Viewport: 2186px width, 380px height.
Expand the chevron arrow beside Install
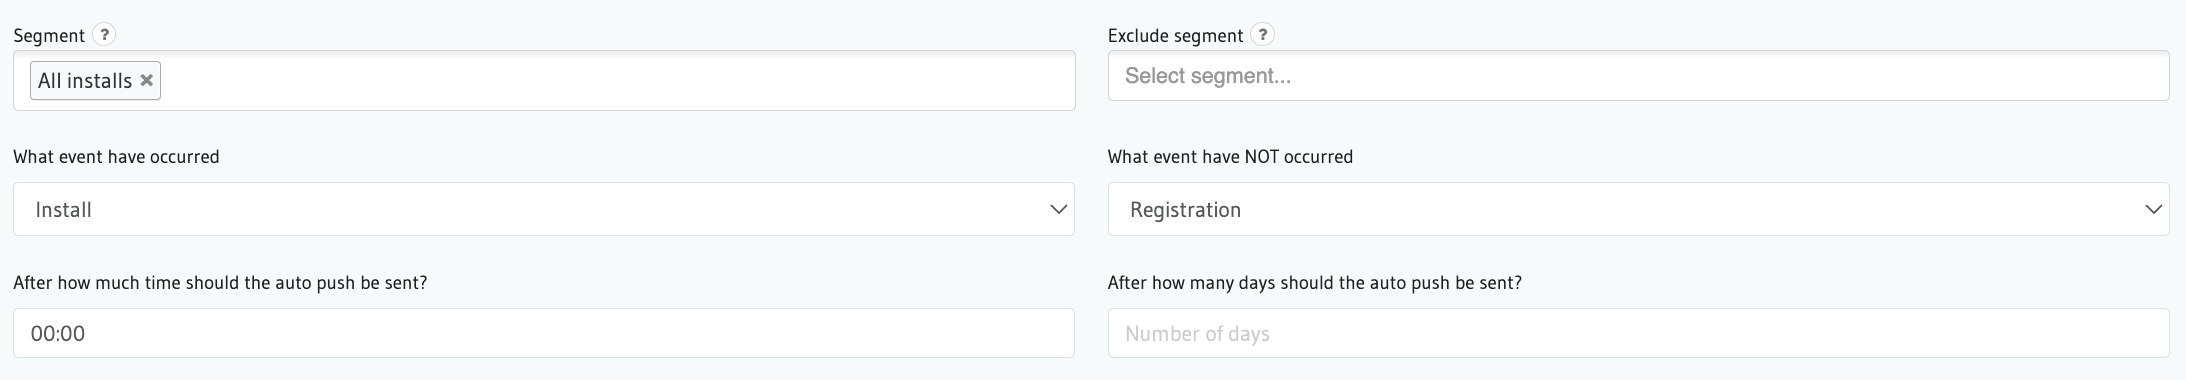tap(1058, 209)
